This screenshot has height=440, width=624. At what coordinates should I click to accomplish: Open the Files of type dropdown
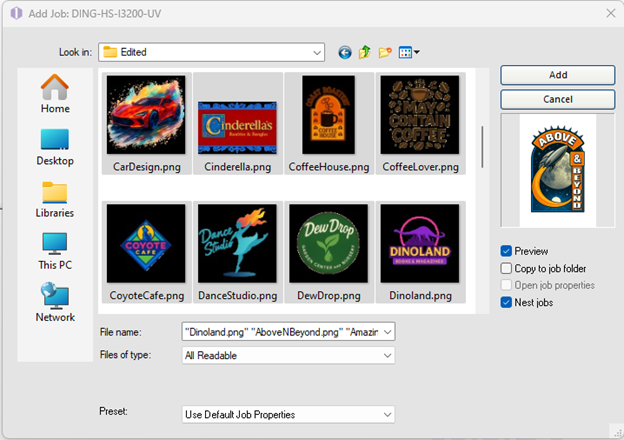[387, 355]
